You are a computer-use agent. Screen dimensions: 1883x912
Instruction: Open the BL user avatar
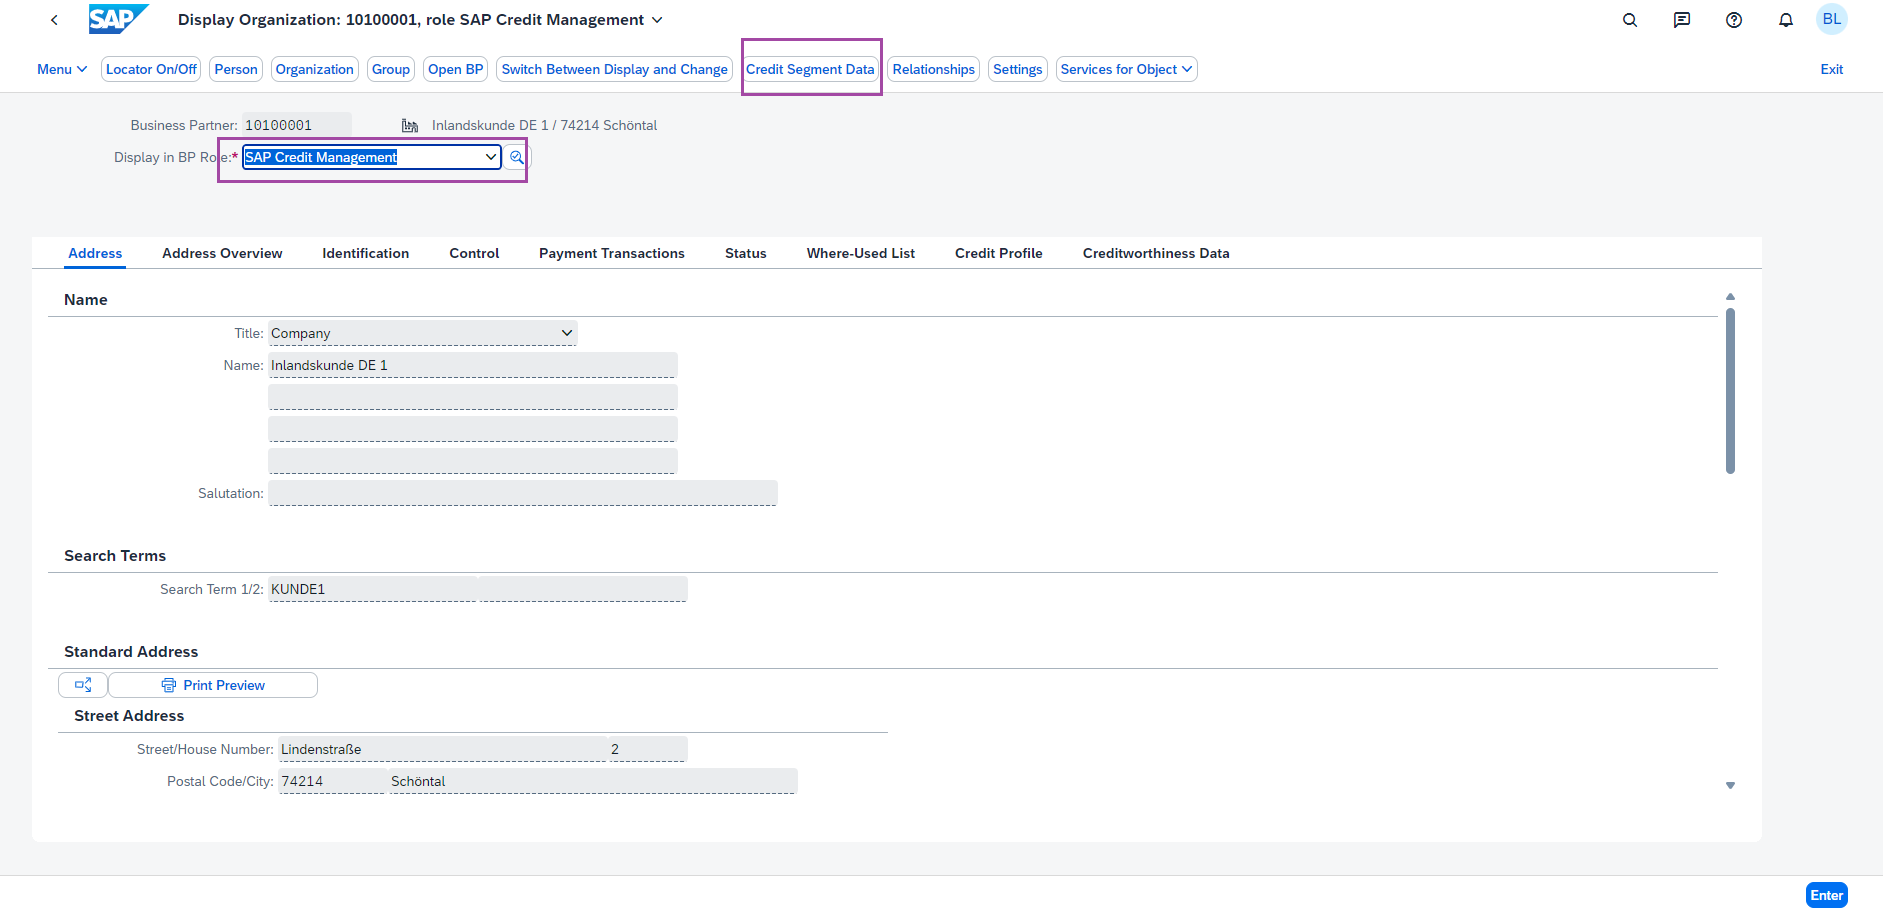tap(1832, 19)
